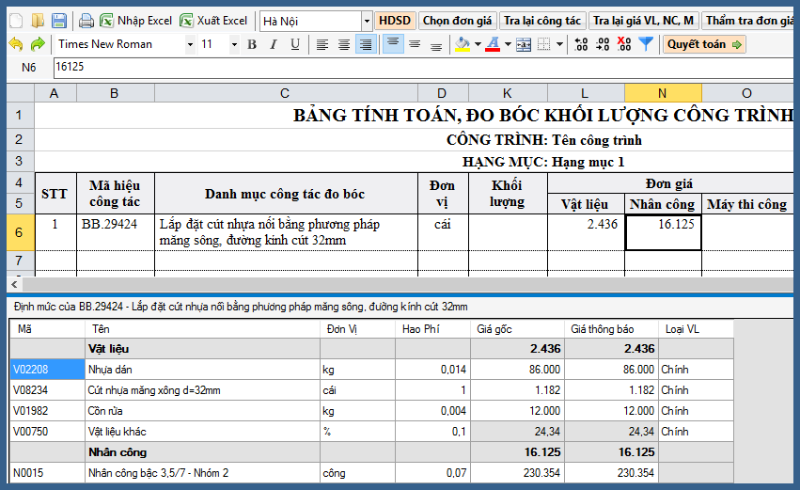The width and height of the screenshot is (800, 490).
Task: Select row V00750 Vật liệu khác
Action: [371, 432]
